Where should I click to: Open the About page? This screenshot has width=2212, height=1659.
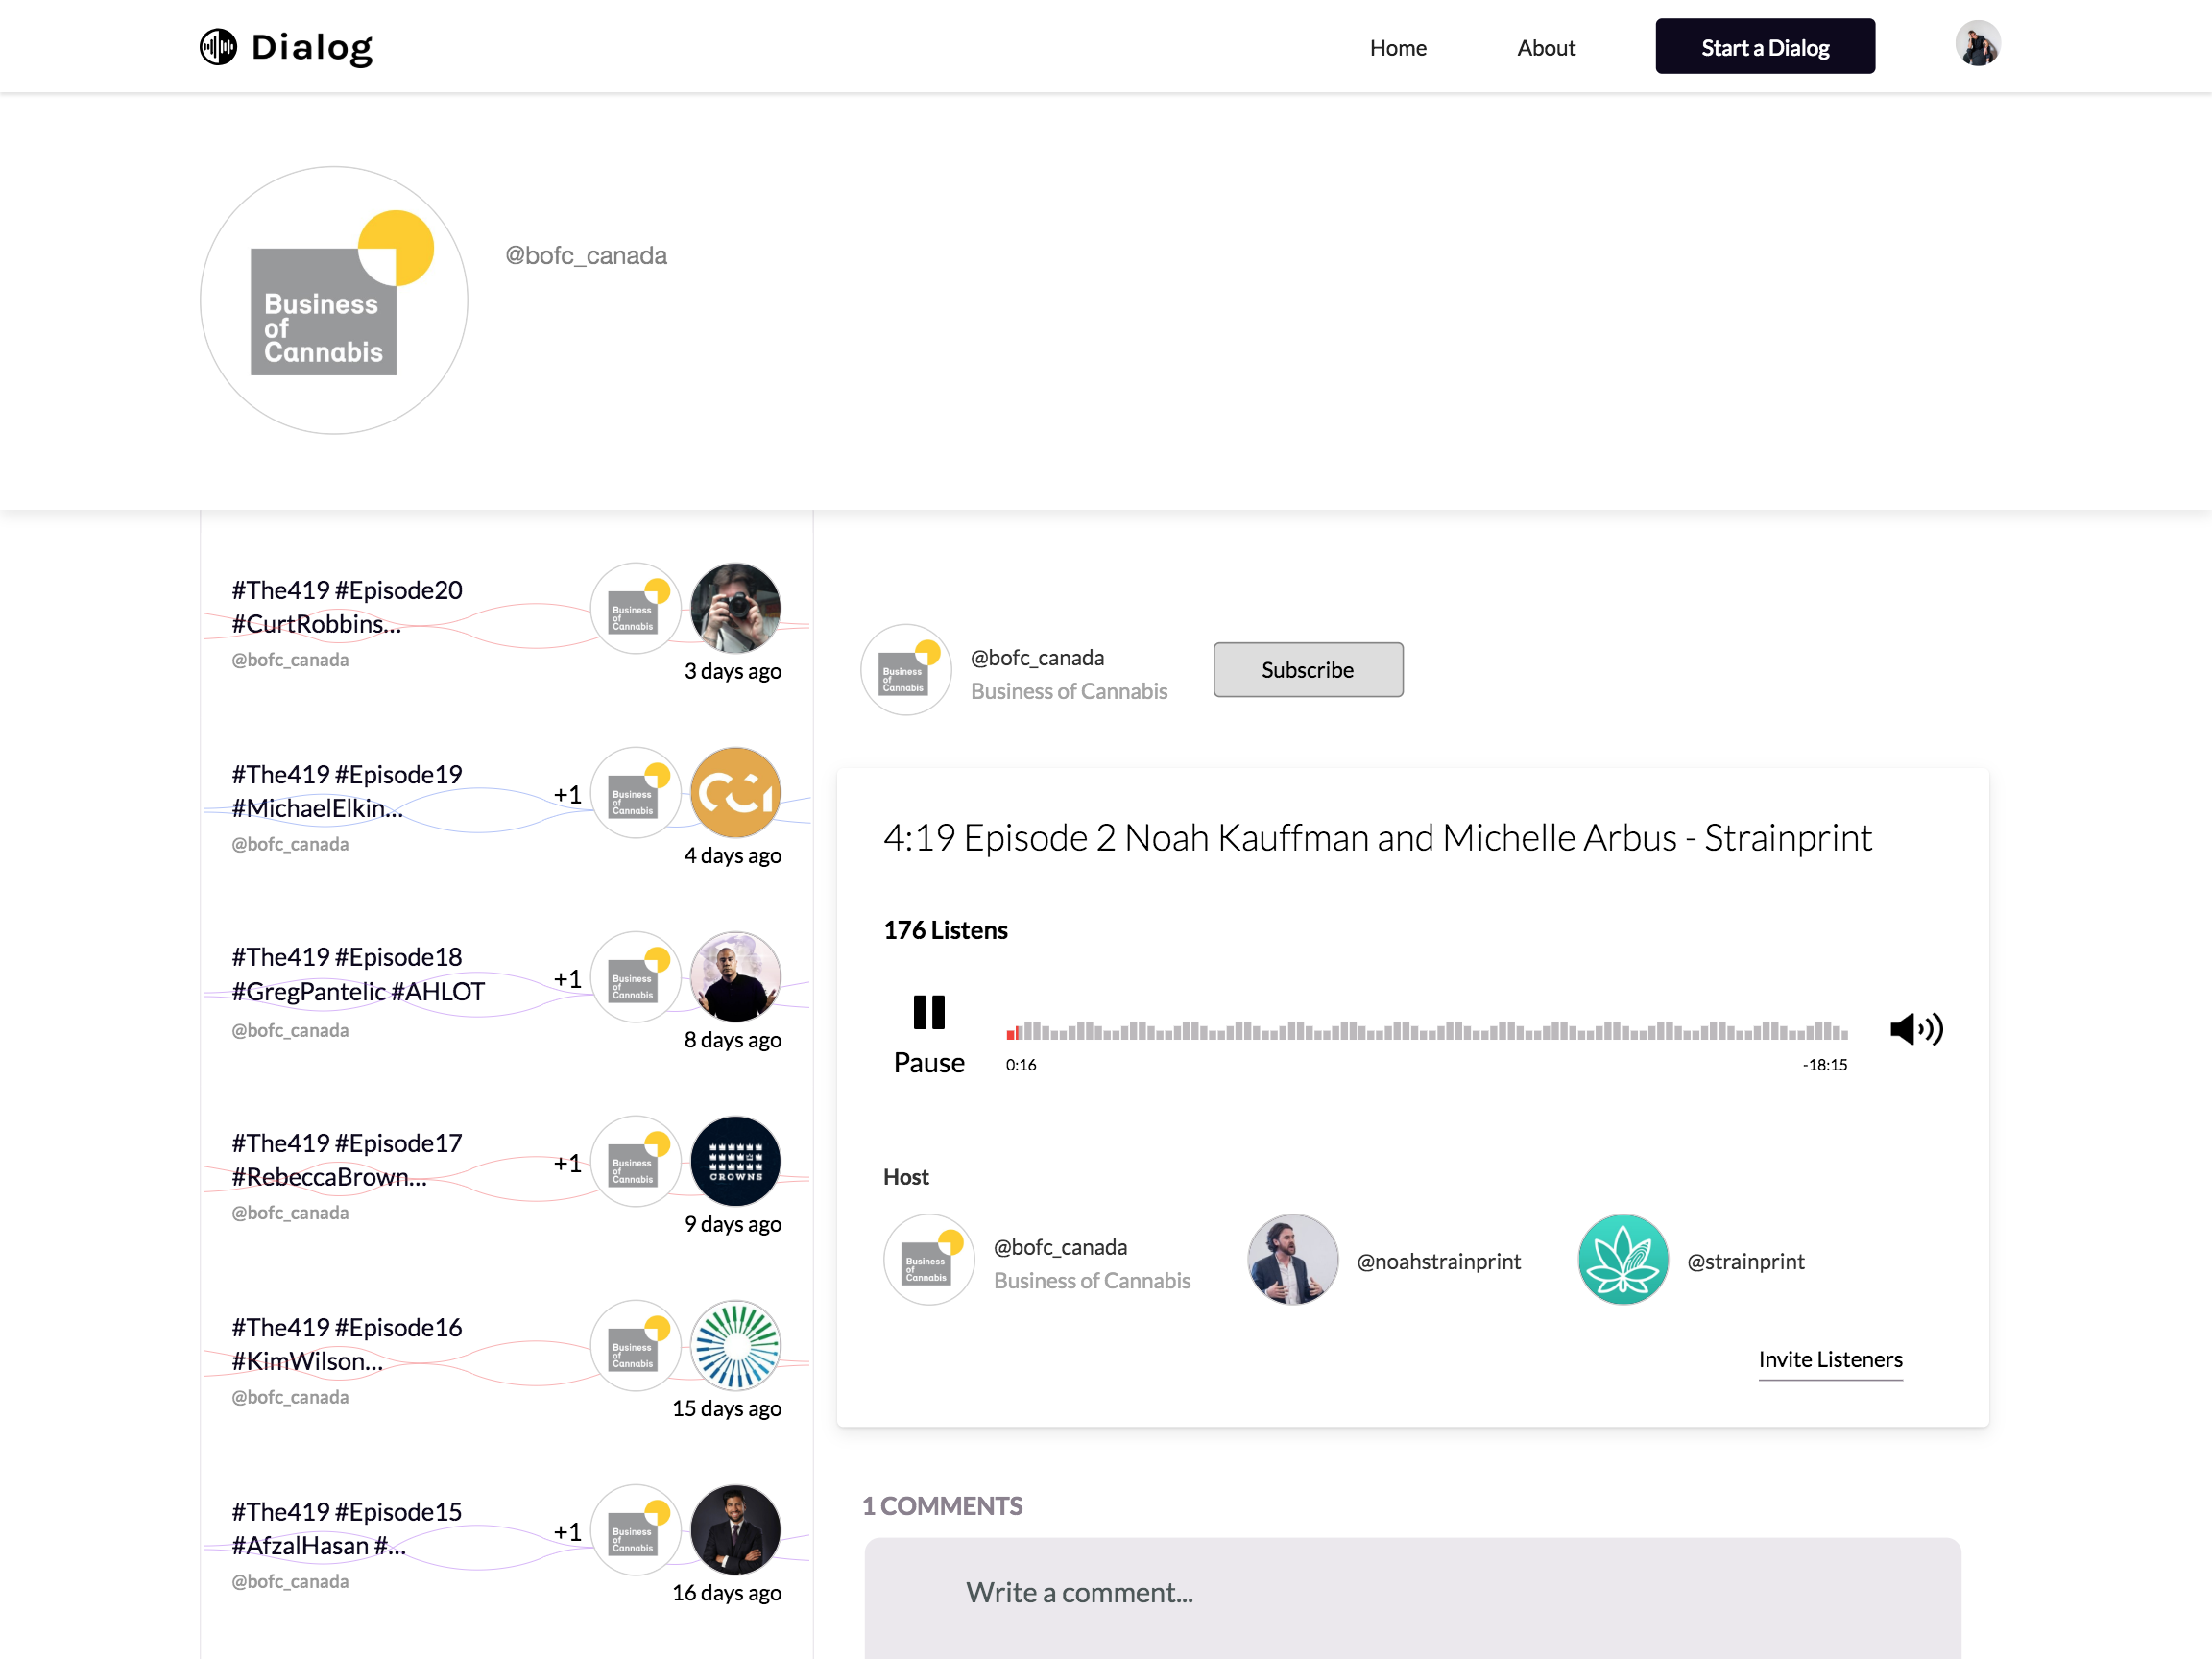pos(1545,48)
